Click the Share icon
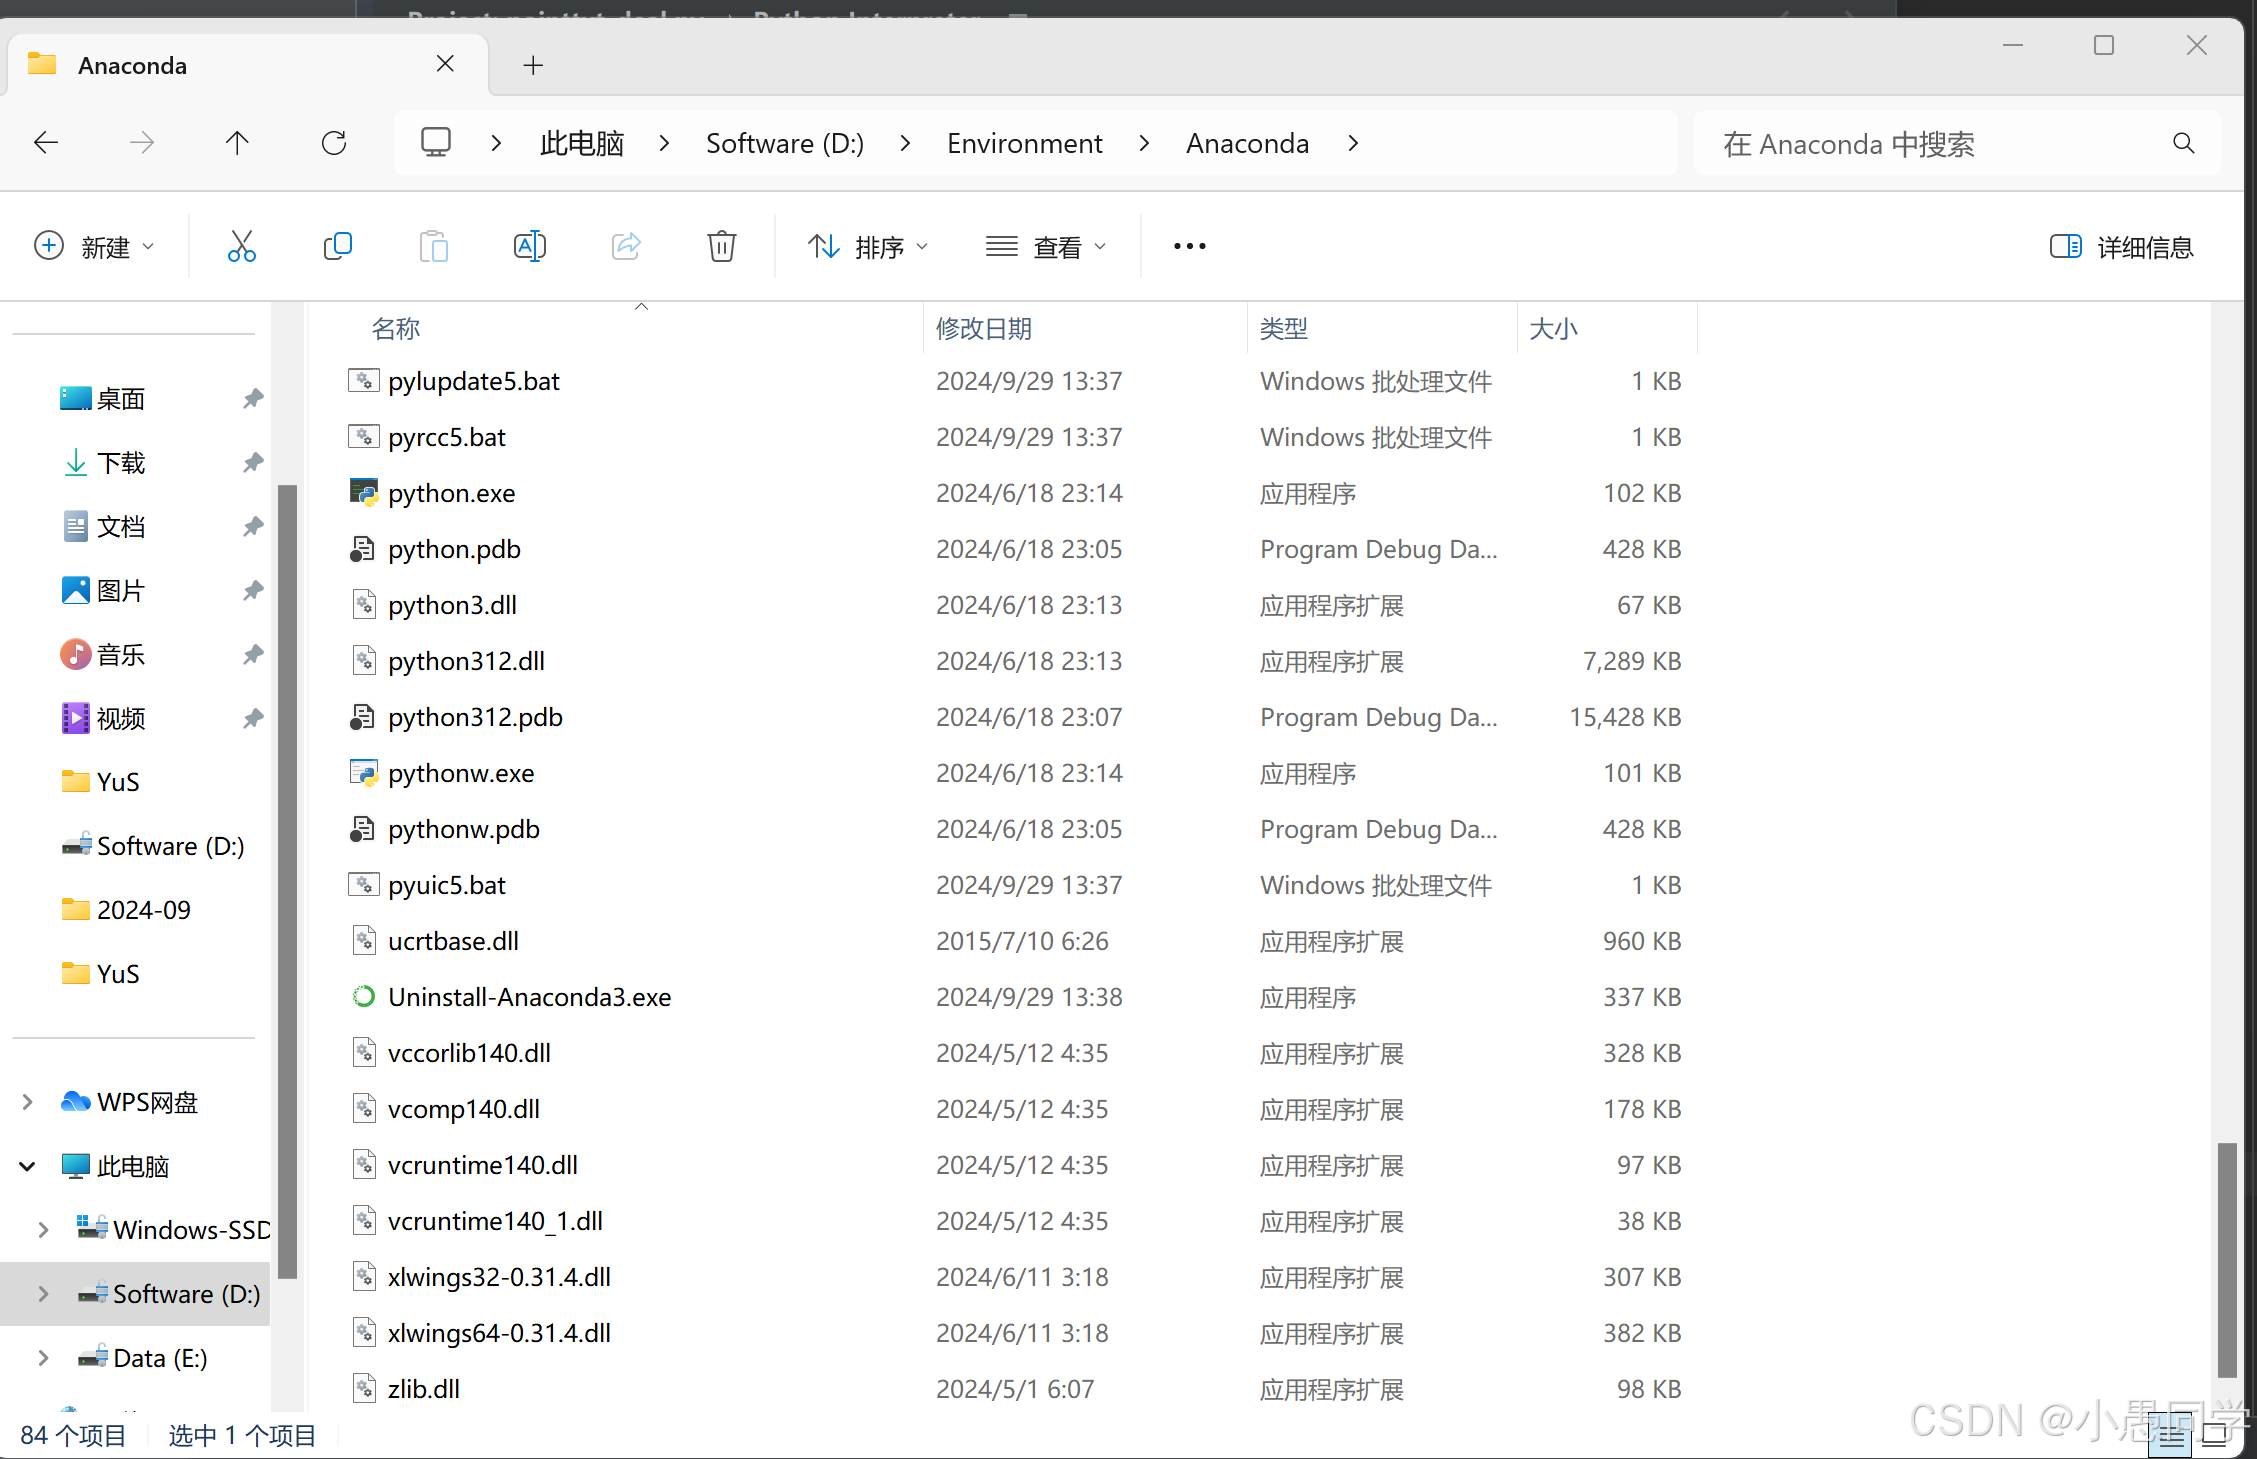2257x1459 pixels. tap(626, 246)
